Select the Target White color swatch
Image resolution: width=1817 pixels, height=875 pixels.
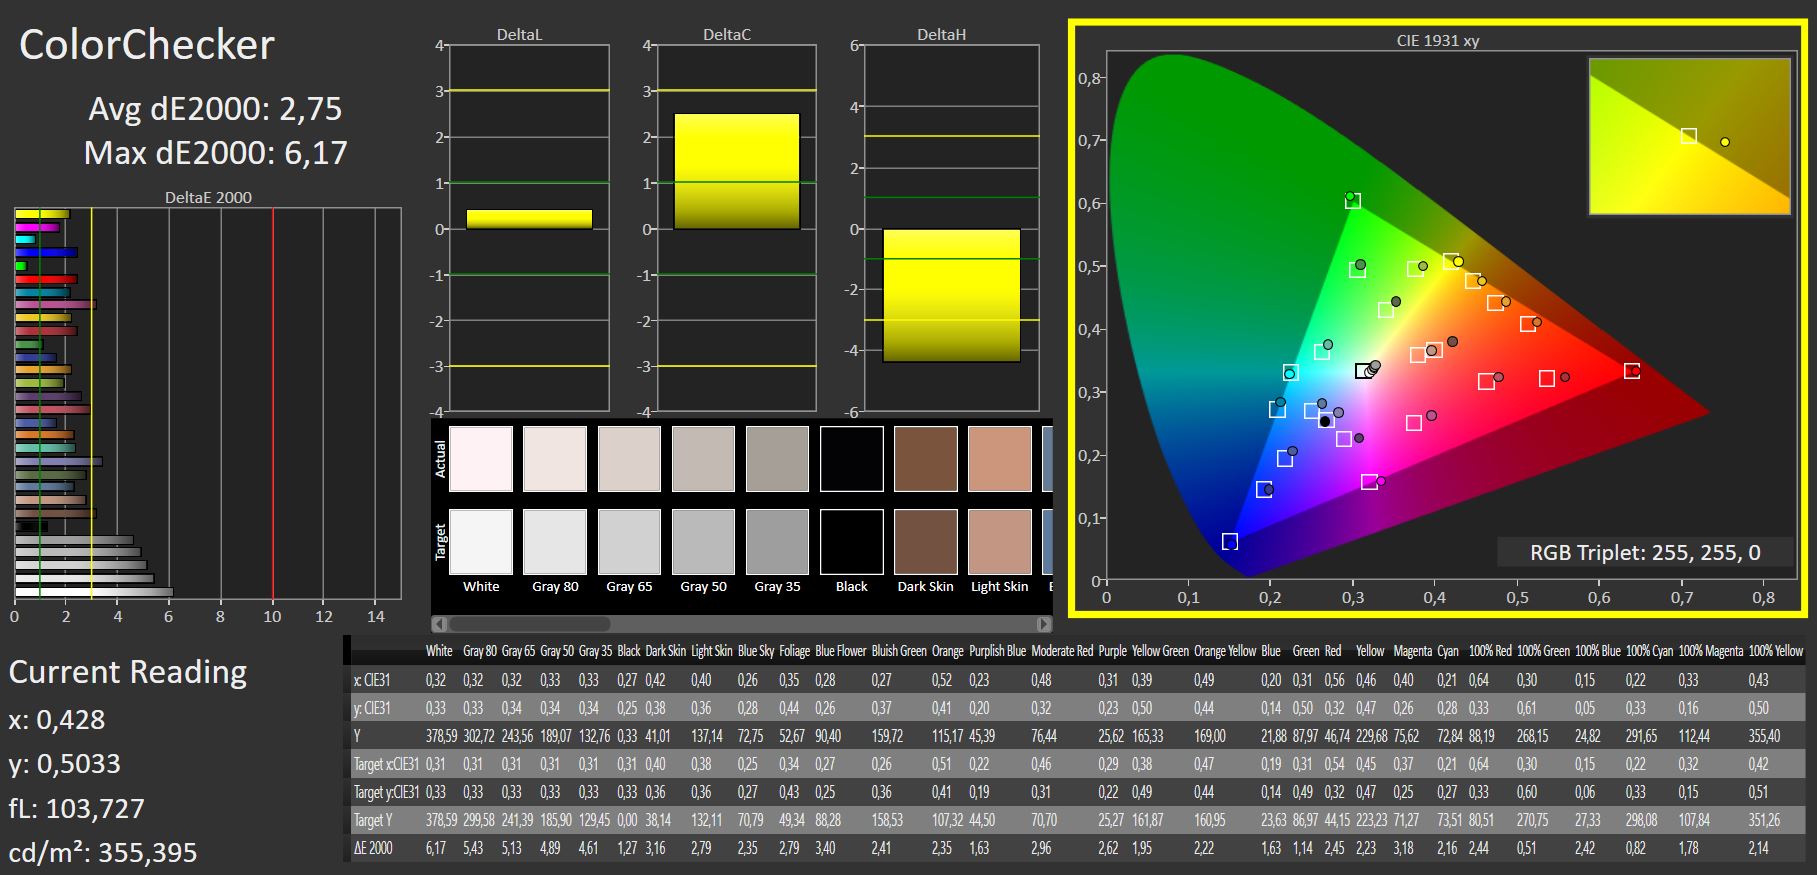tap(481, 542)
